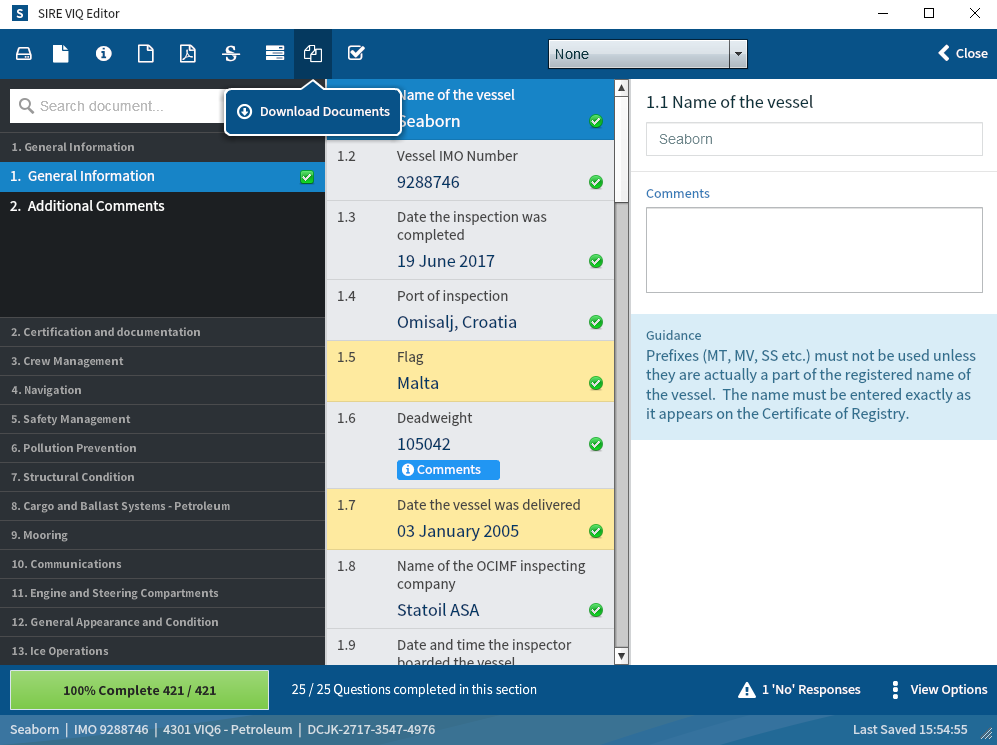Click the Search document field

pos(118,106)
